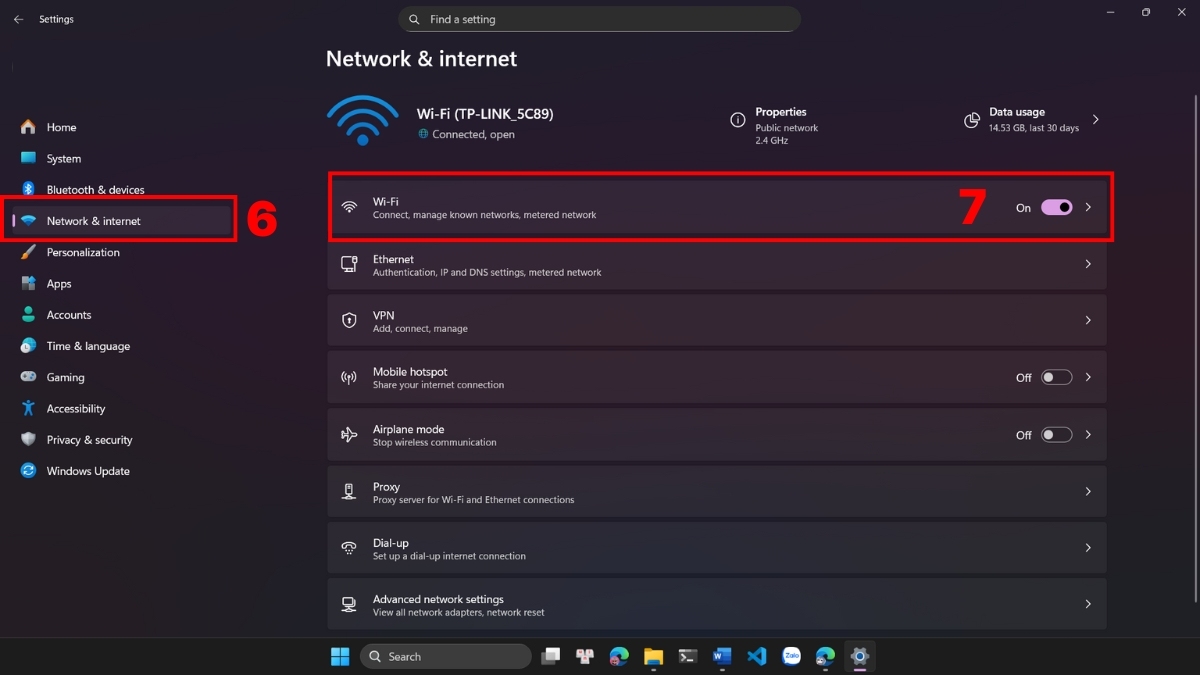Open Visual Studio Code from taskbar
The height and width of the screenshot is (675, 1200).
click(757, 656)
